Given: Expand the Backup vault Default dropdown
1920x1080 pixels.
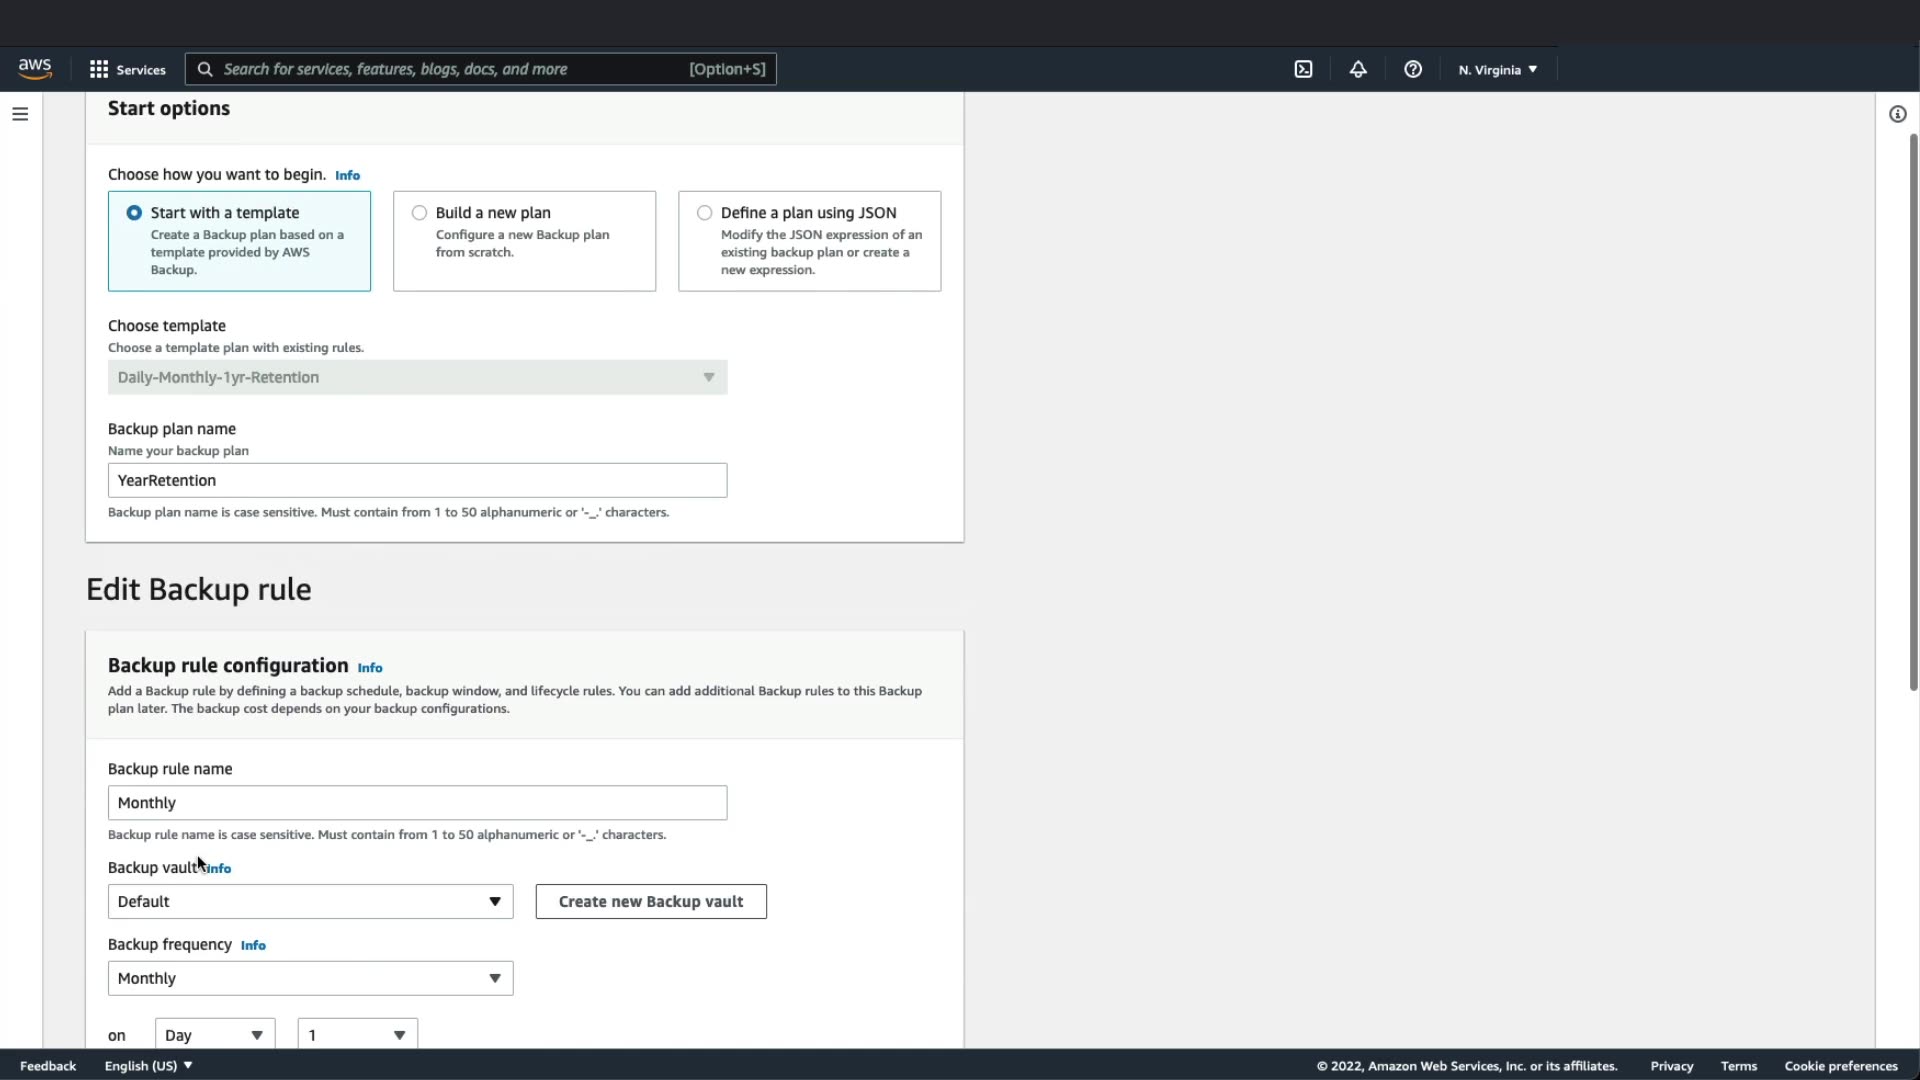Looking at the screenshot, I should click(310, 902).
